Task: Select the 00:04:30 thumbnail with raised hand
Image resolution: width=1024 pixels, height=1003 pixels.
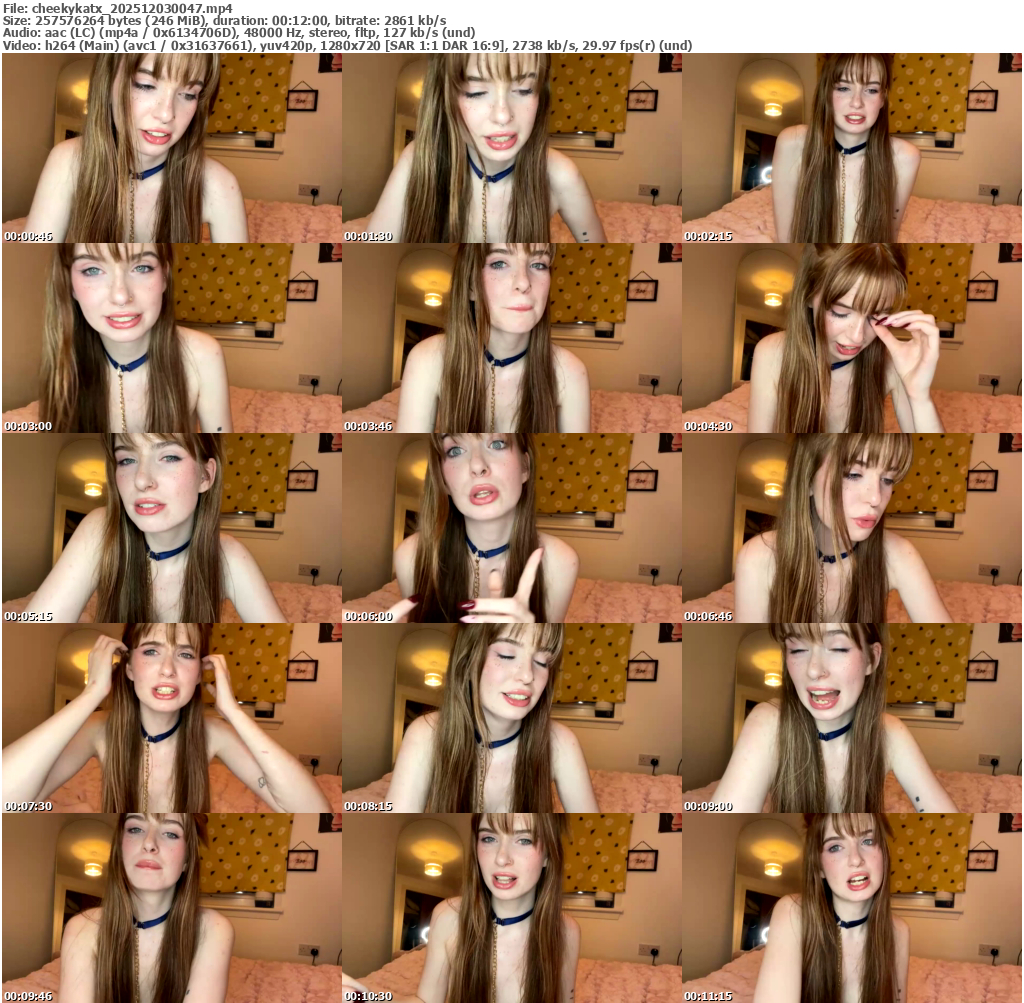Action: tap(851, 338)
